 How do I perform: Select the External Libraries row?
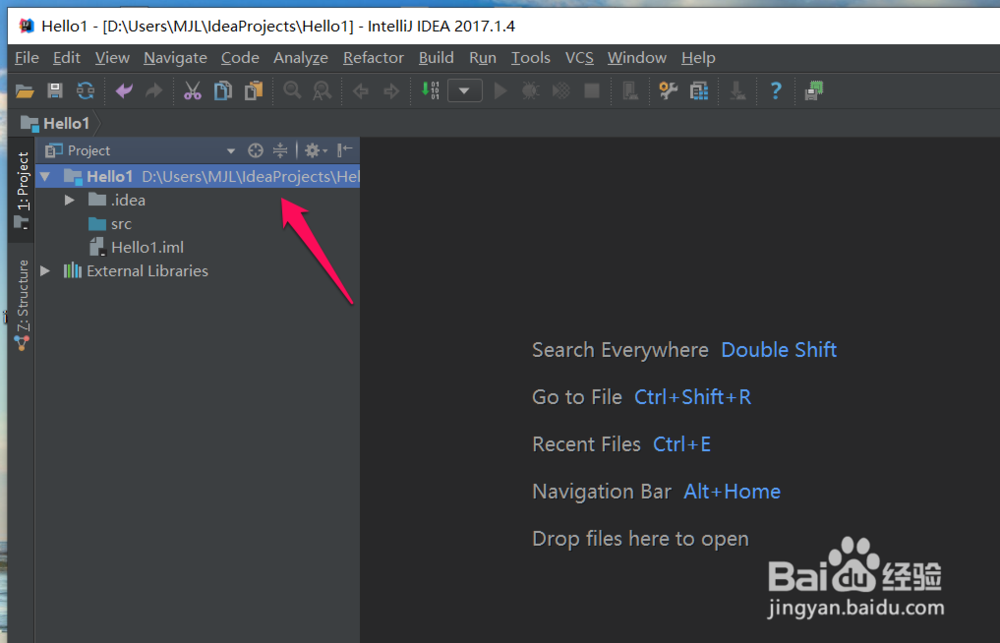point(197,271)
